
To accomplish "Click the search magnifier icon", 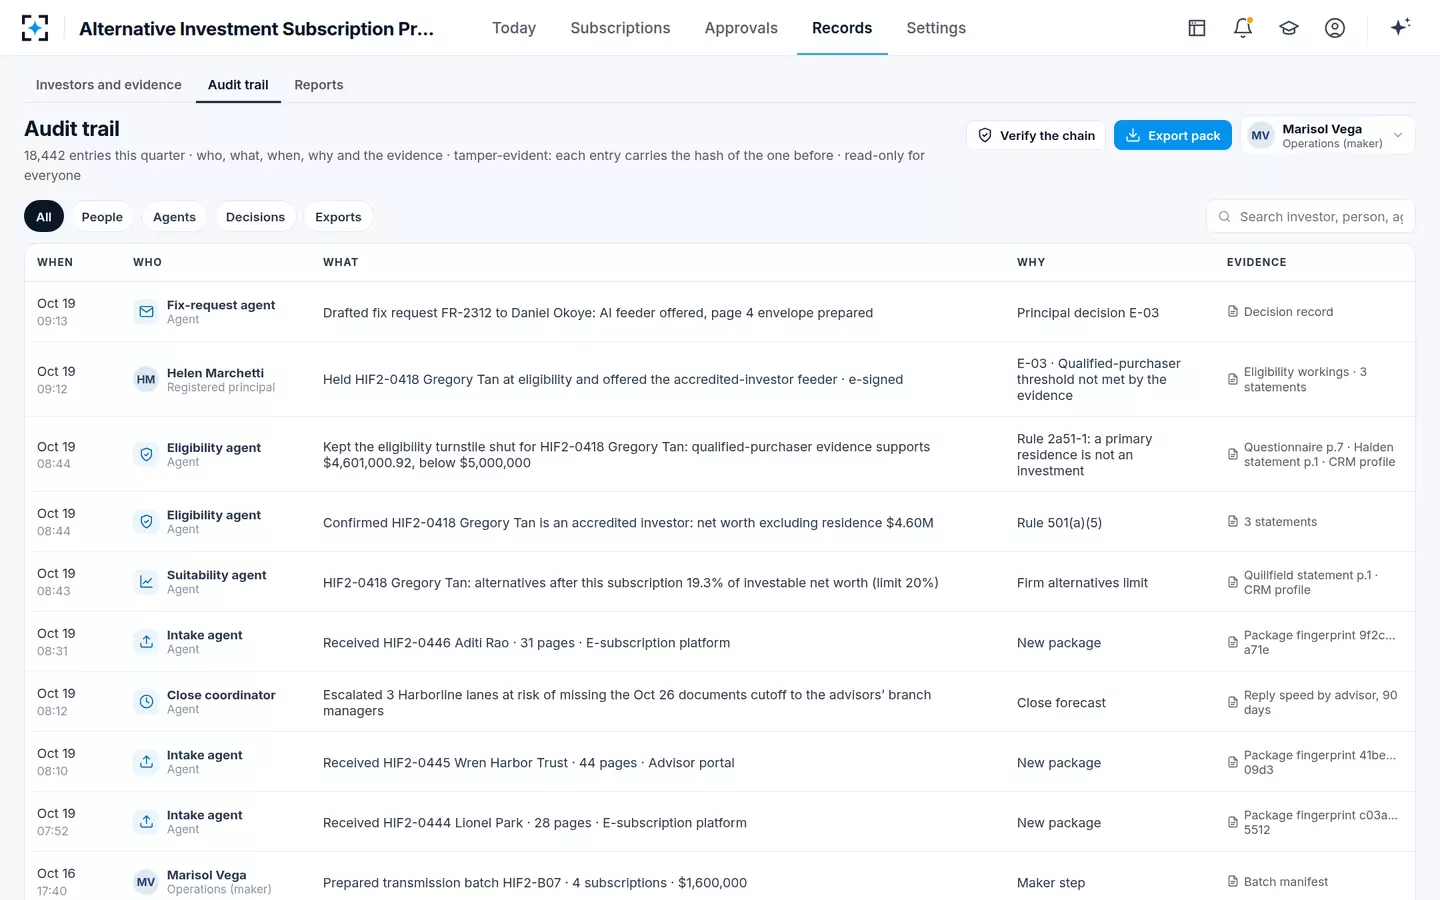I will (x=1224, y=217).
